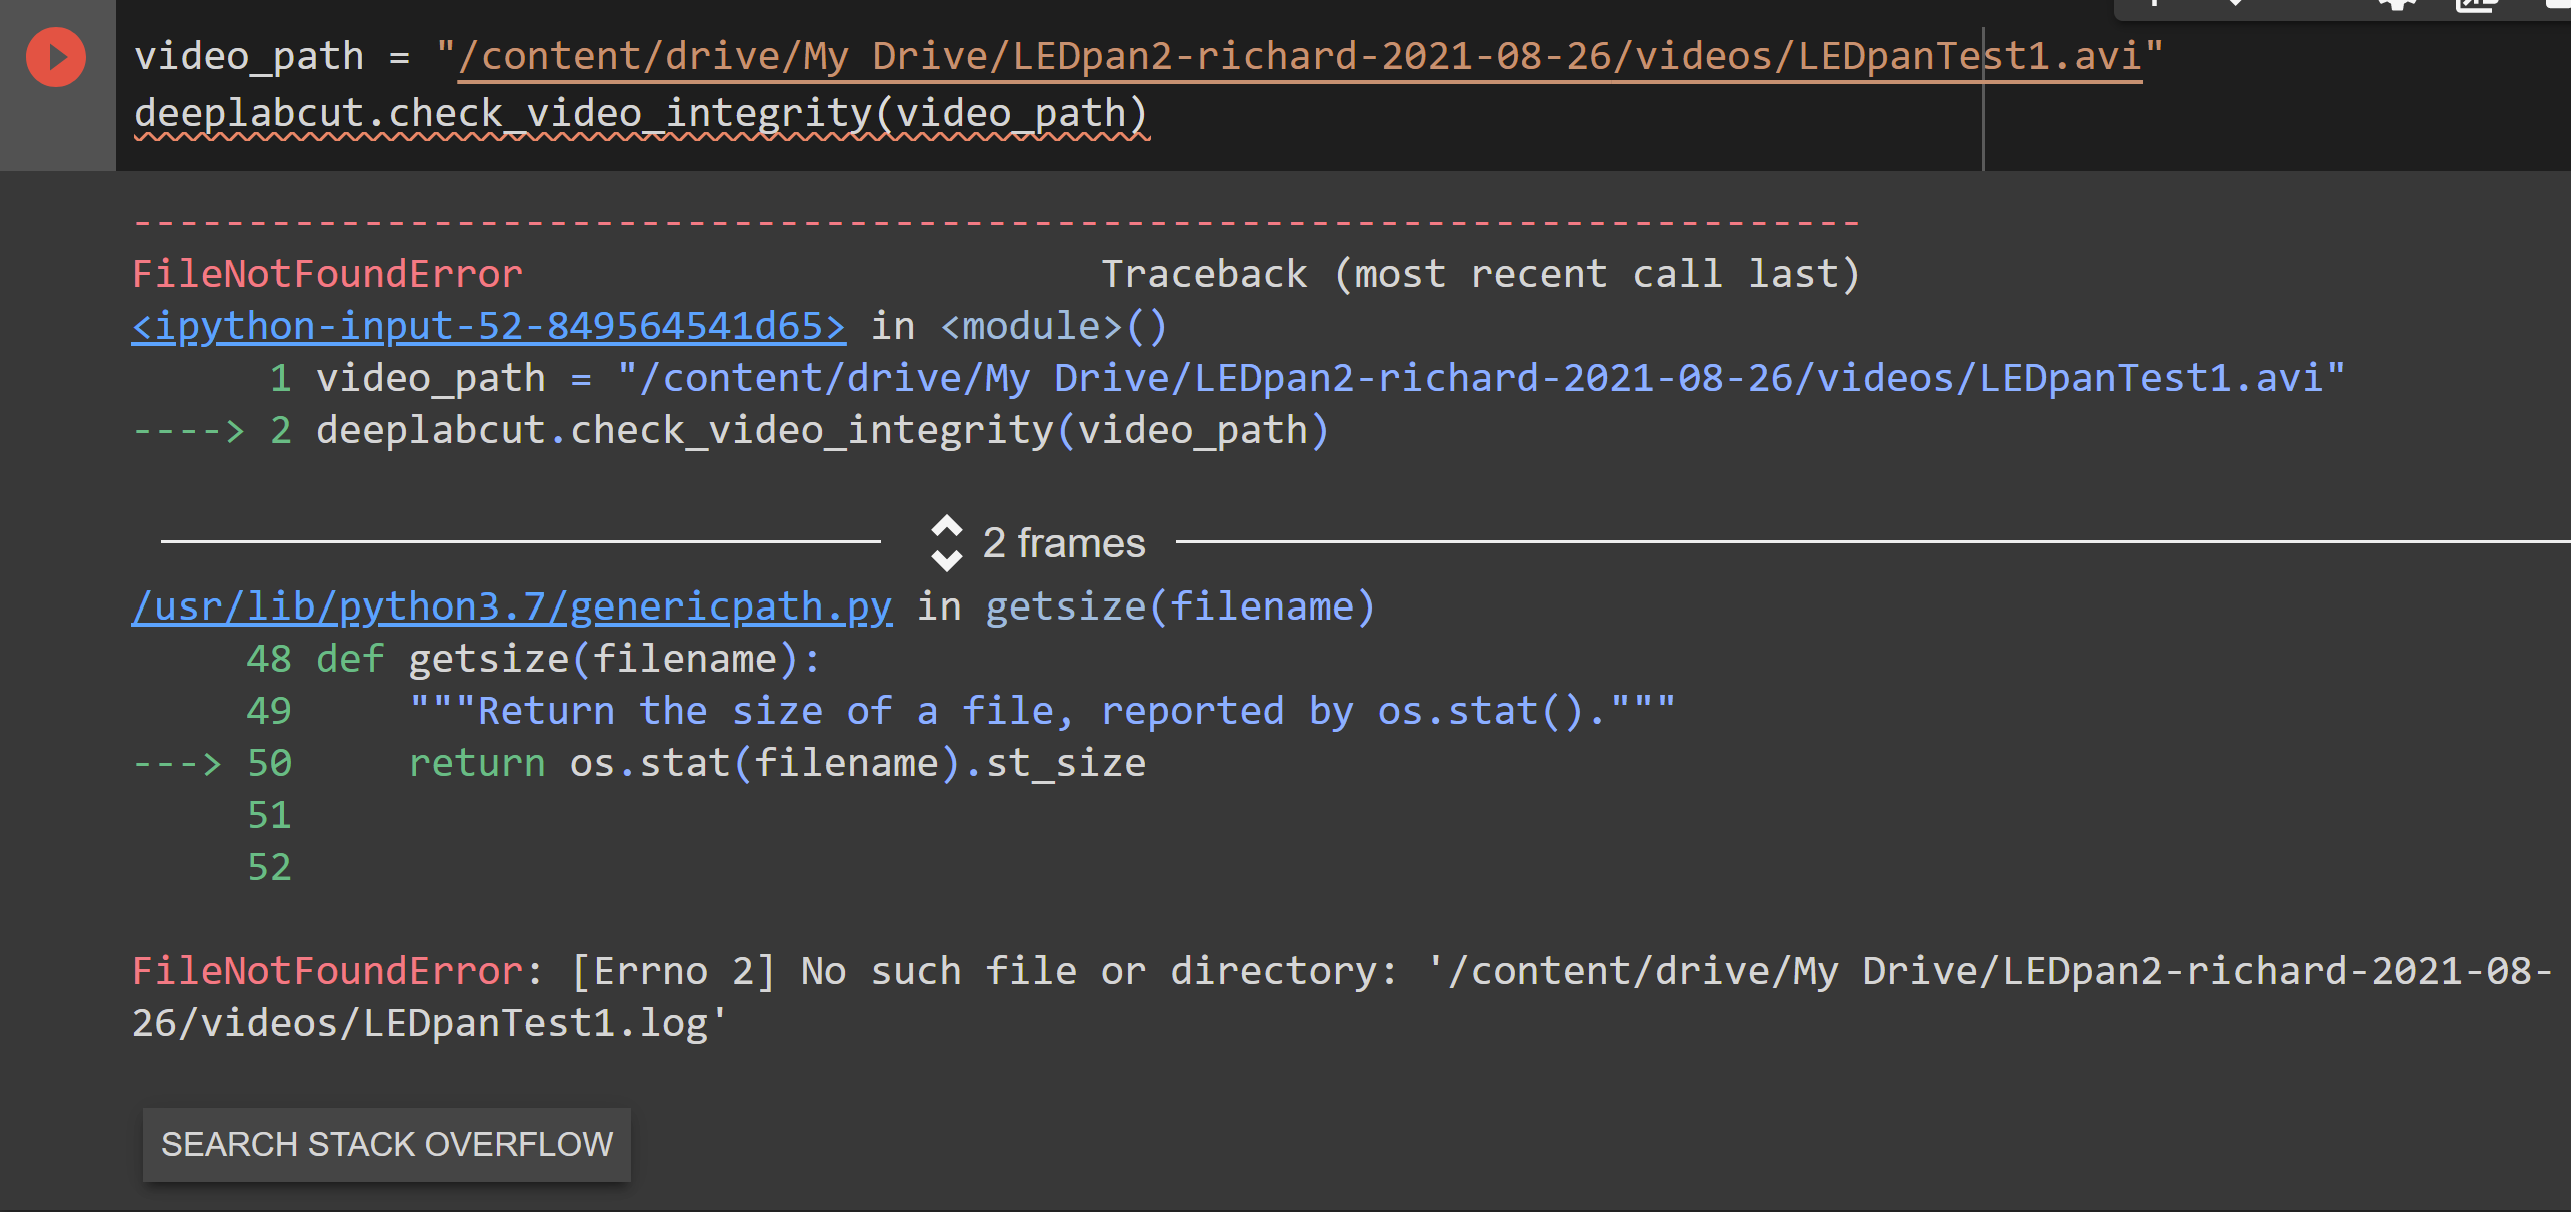Viewport: 2571px width, 1212px height.
Task: Open the genericpath.py source file link
Action: (512, 605)
